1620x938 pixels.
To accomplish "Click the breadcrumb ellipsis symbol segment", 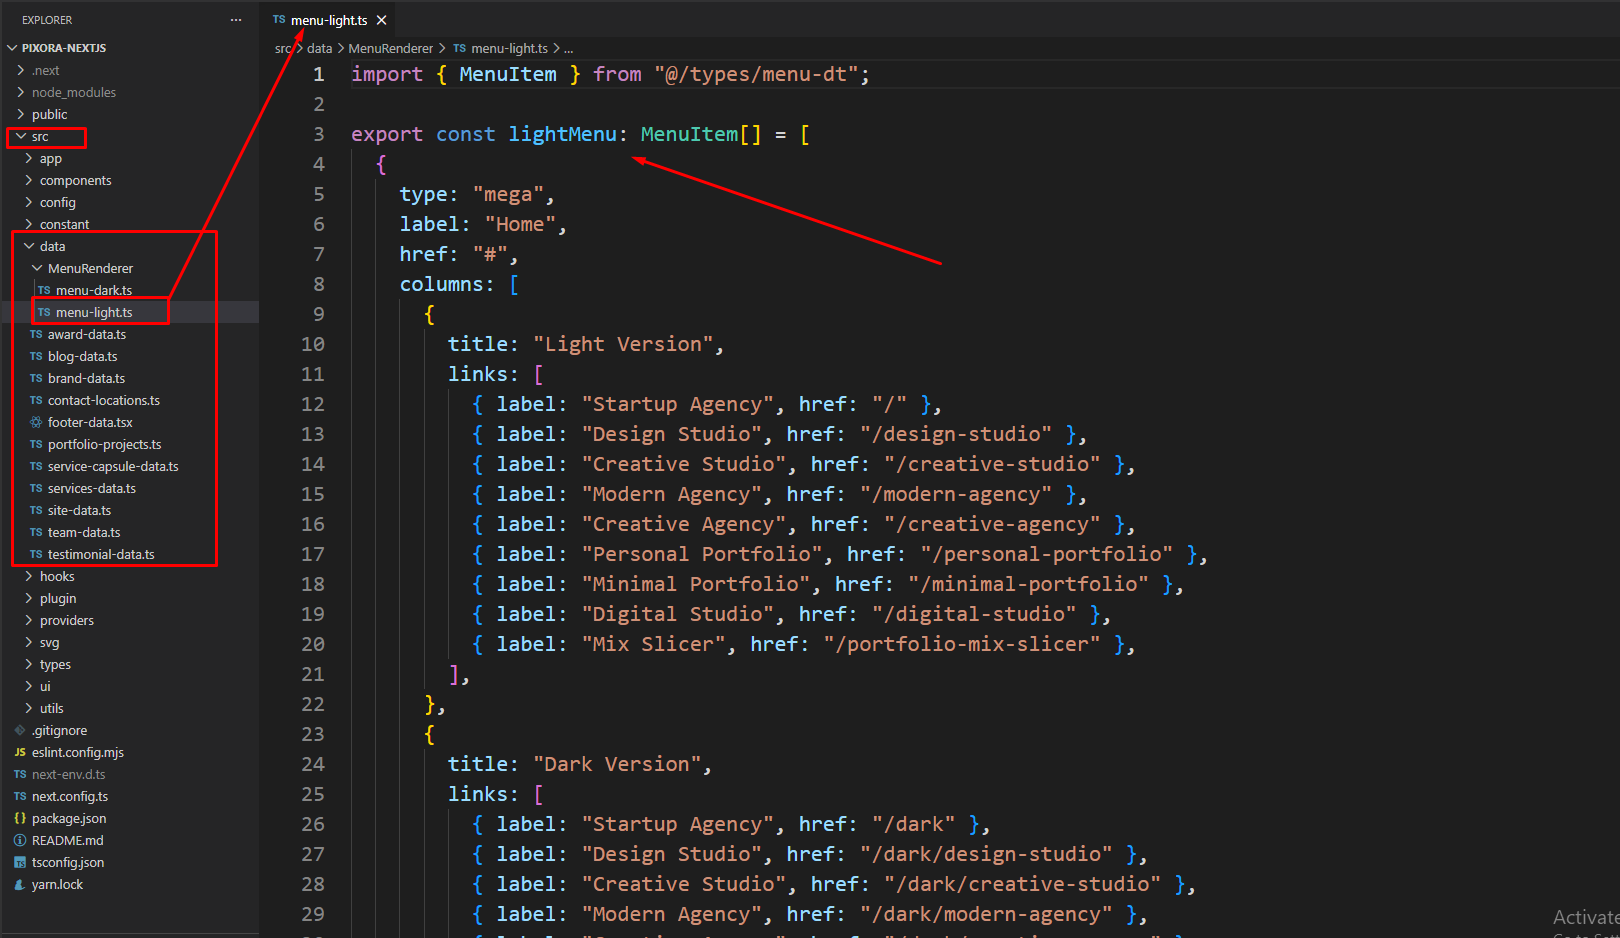I will (x=569, y=48).
